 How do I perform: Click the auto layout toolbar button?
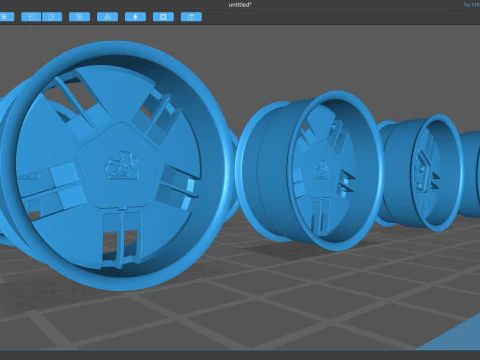[x=107, y=17]
